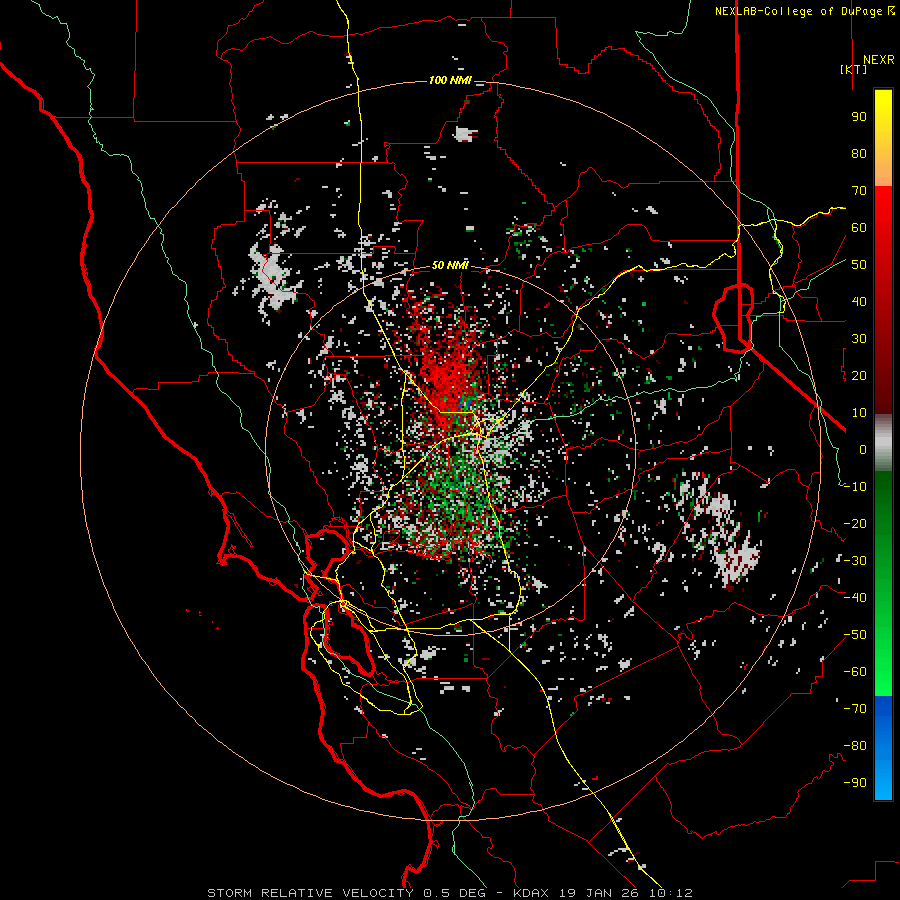900x900 pixels.
Task: Click the positive 80 scale value
Action: tap(859, 154)
